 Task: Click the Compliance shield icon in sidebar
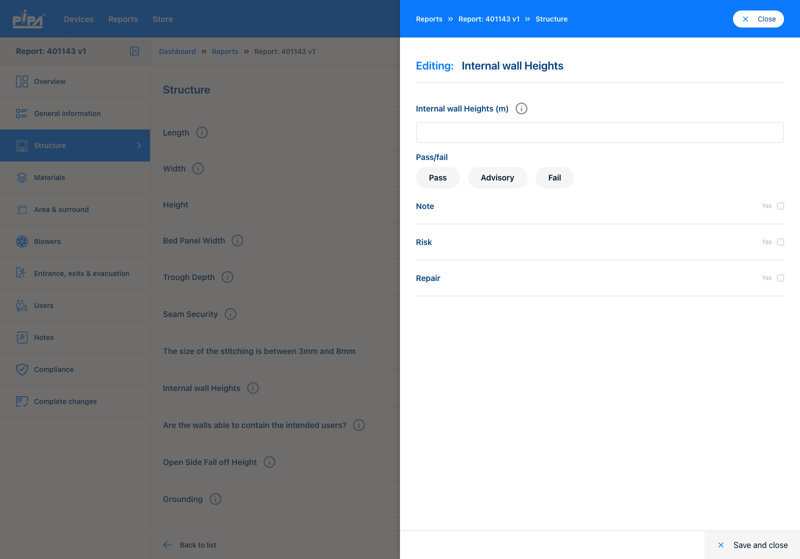22,370
